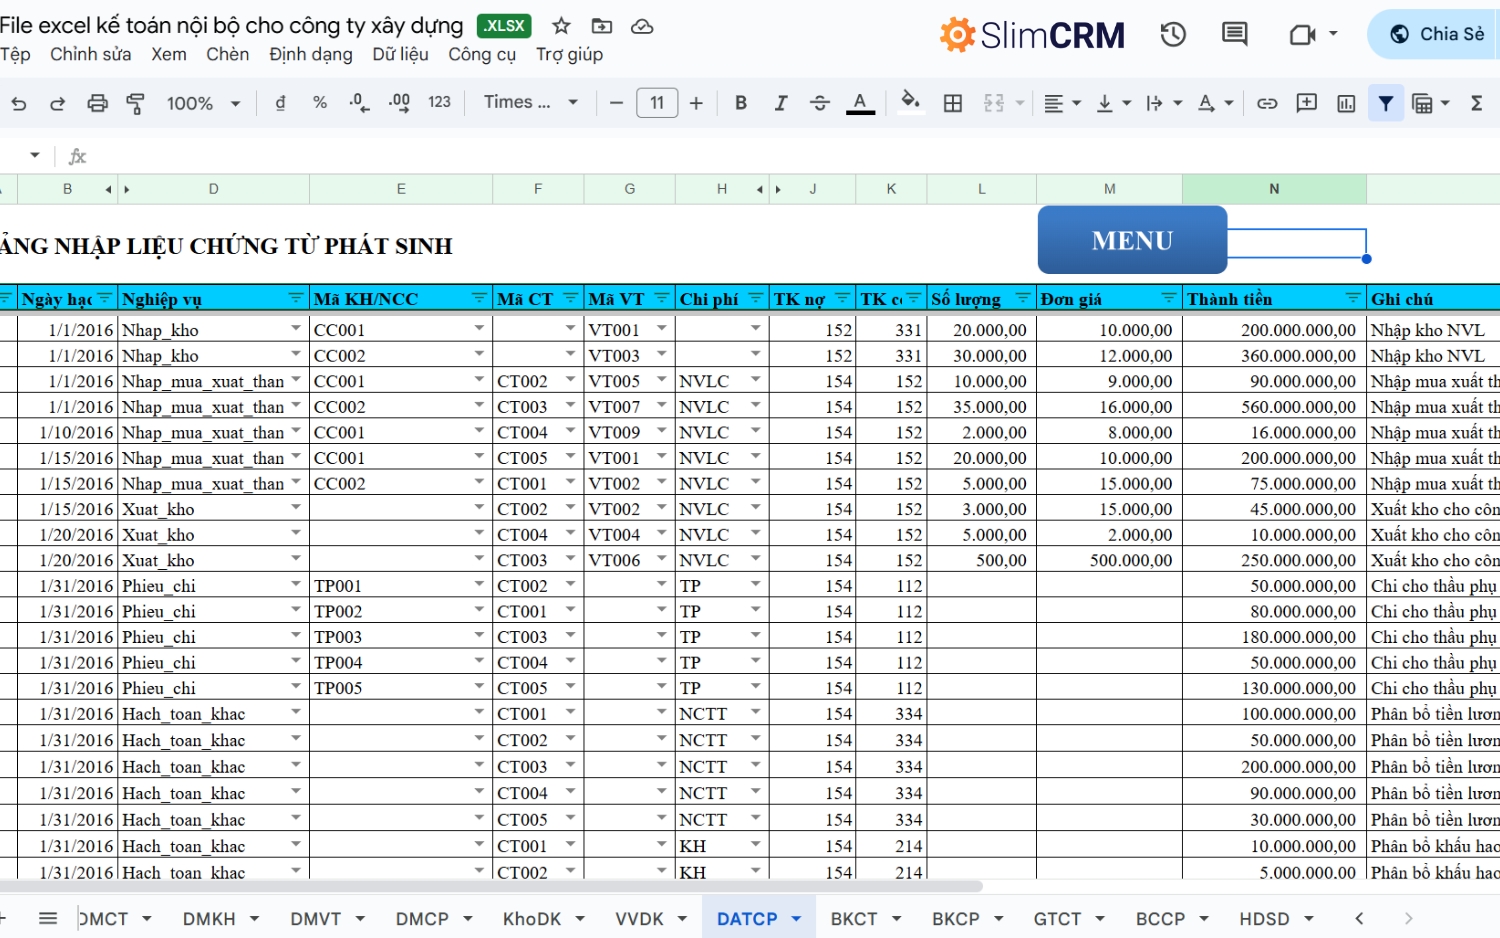The width and height of the screenshot is (1500, 938).
Task: Open filter on Số lượng header
Action: [1022, 298]
